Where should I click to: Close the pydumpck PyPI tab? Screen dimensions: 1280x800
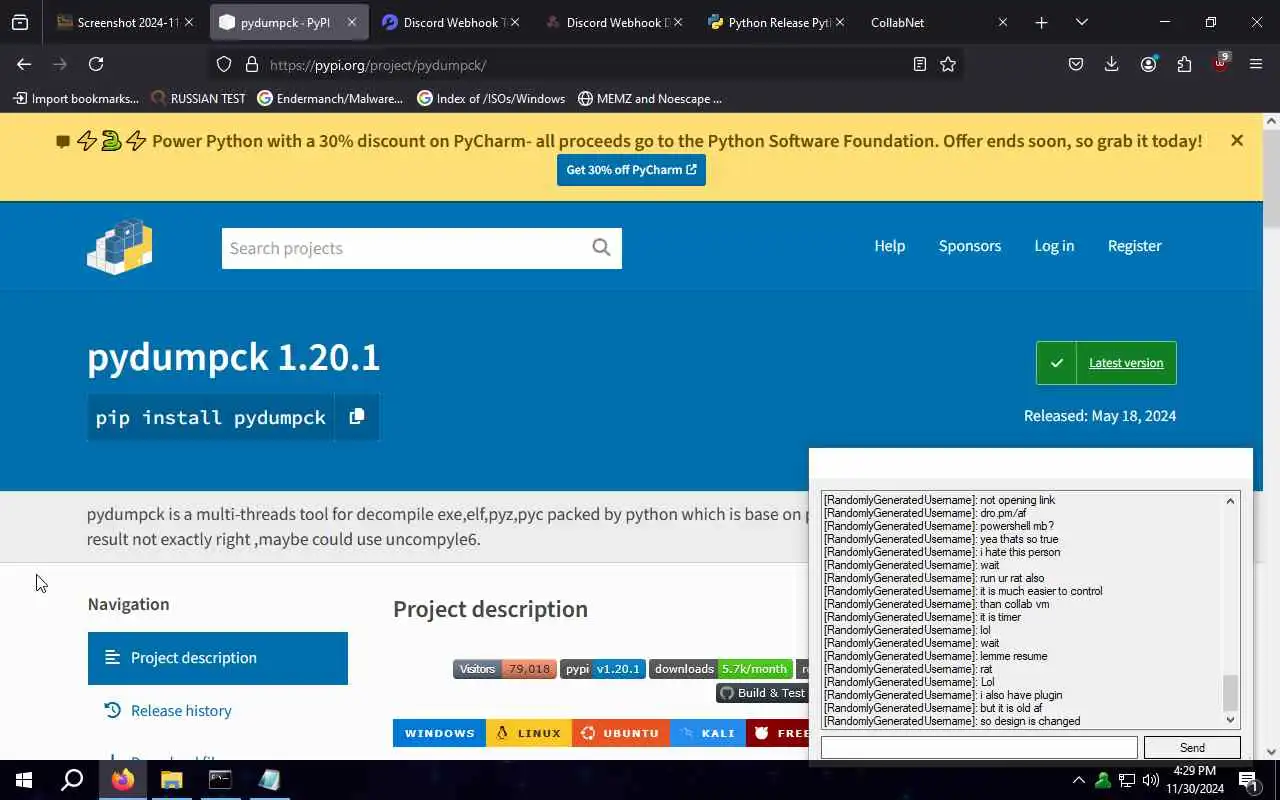[351, 22]
